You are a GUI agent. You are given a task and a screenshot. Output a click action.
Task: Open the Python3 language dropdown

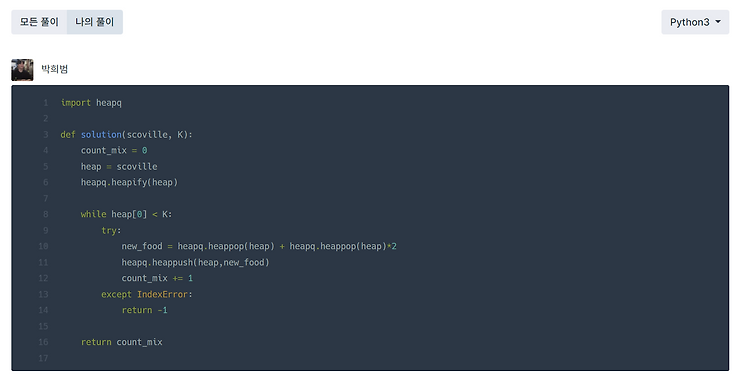click(695, 22)
